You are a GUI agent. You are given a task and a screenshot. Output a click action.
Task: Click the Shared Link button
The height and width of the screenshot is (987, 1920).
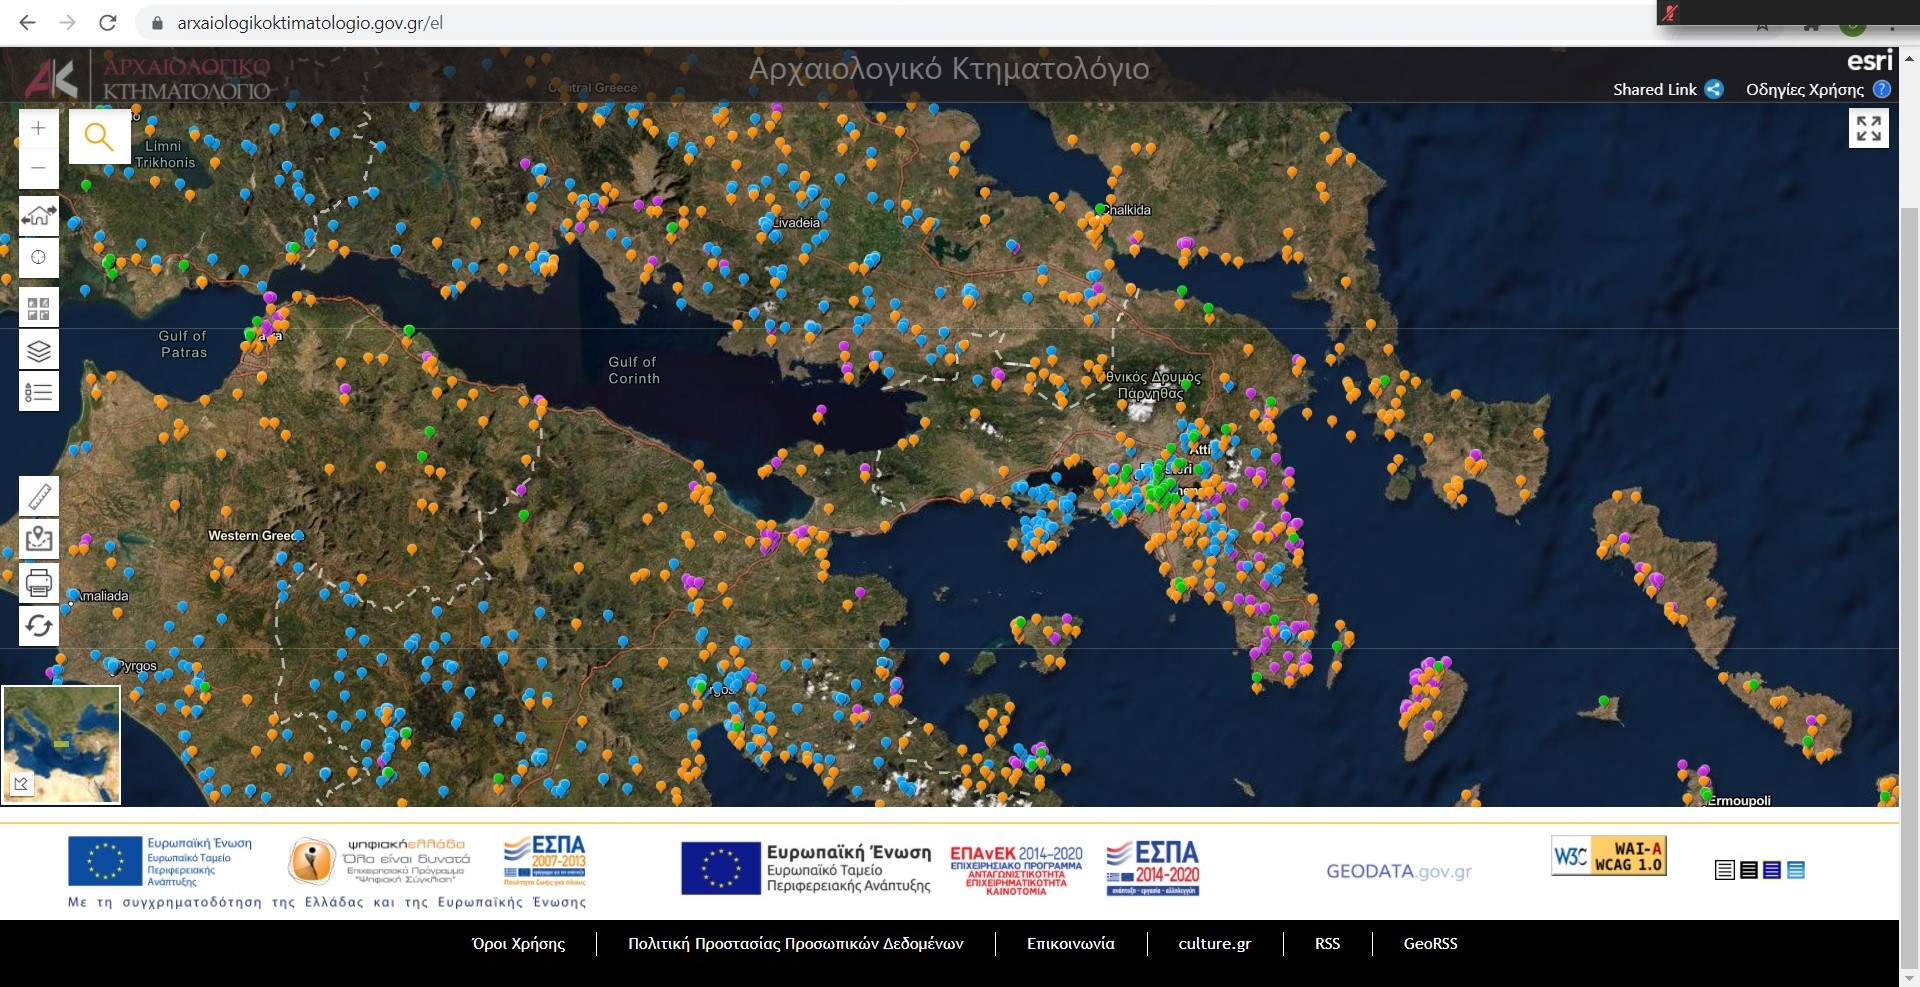click(1667, 89)
